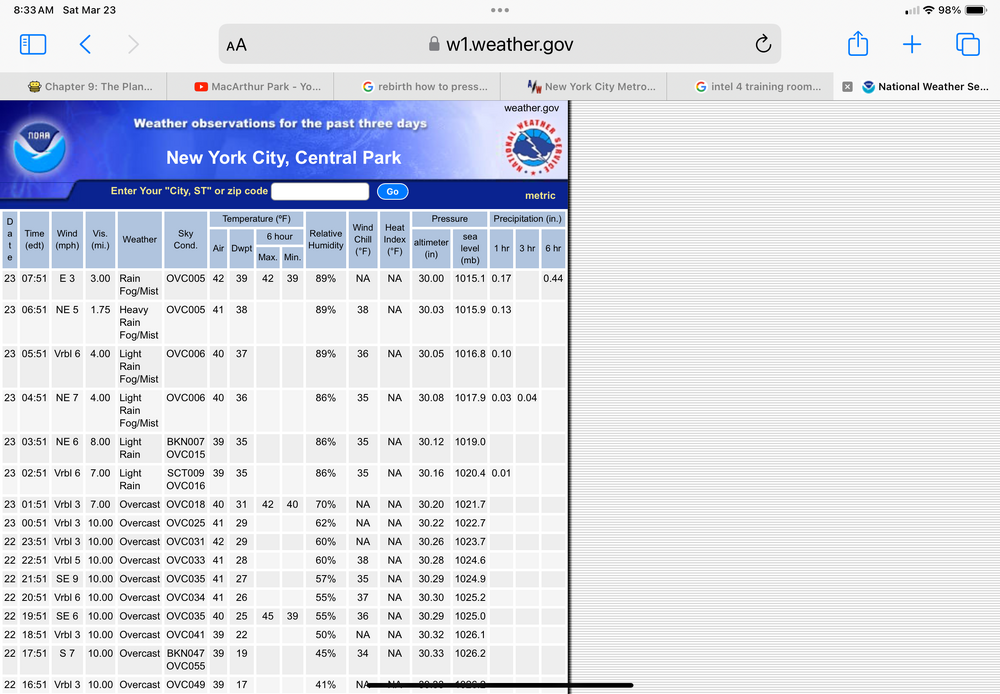Click altimeter value 30.33
This screenshot has width=1000, height=694.
point(431,654)
